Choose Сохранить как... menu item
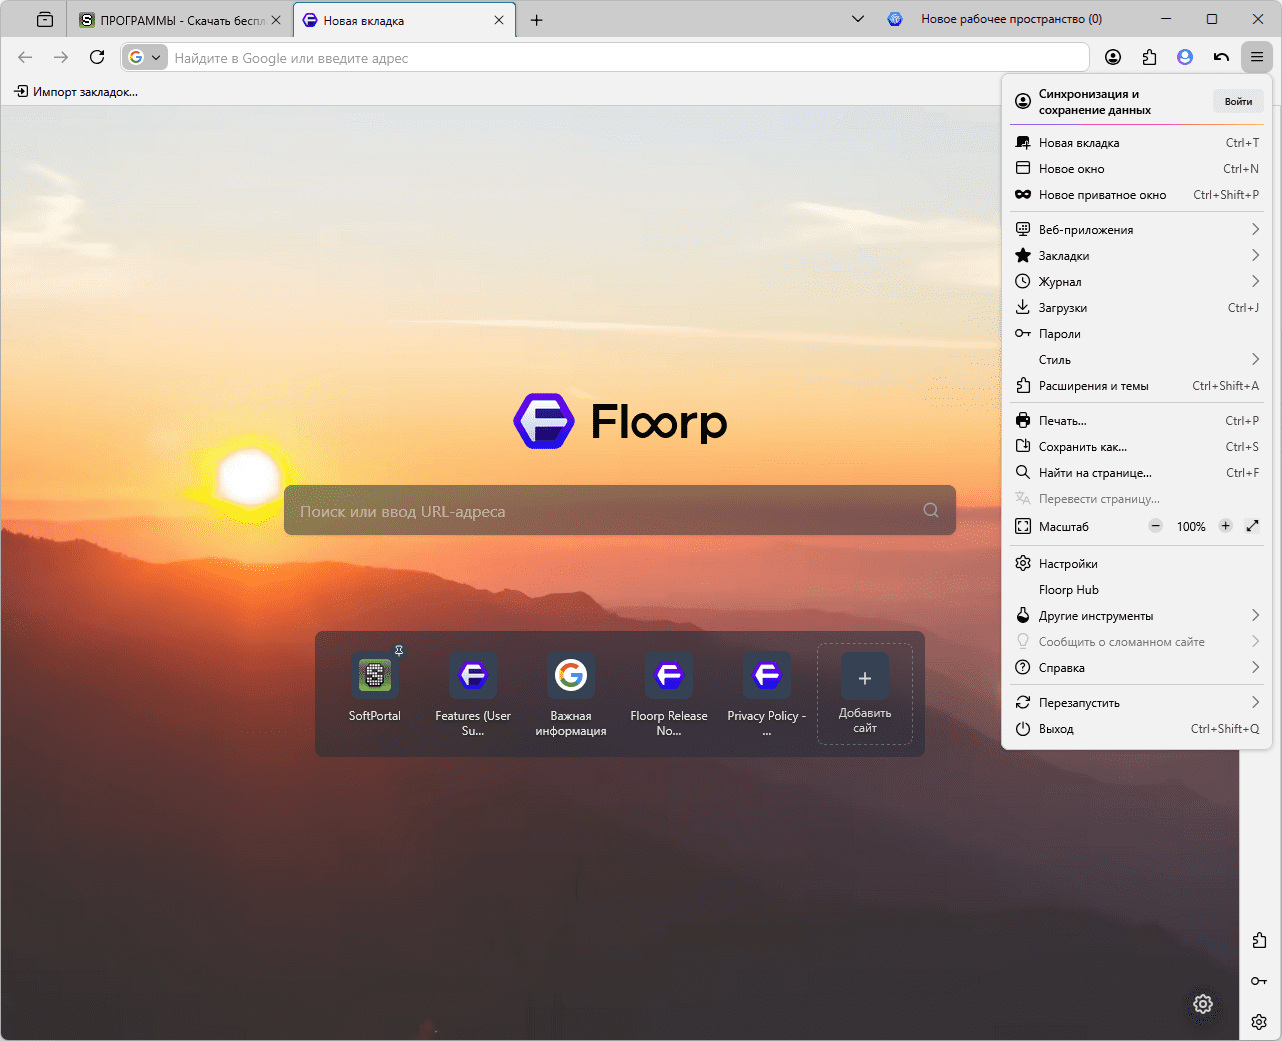 tap(1137, 447)
